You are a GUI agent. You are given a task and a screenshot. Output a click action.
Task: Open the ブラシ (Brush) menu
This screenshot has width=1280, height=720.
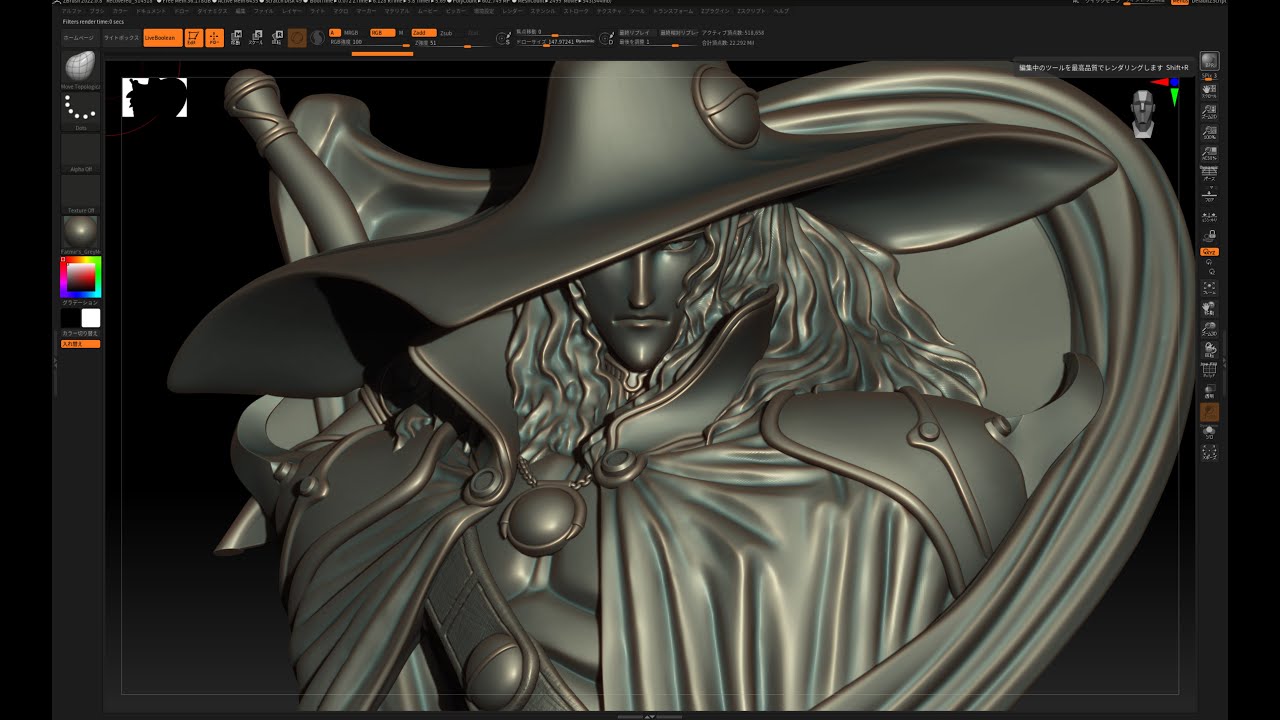pos(96,10)
